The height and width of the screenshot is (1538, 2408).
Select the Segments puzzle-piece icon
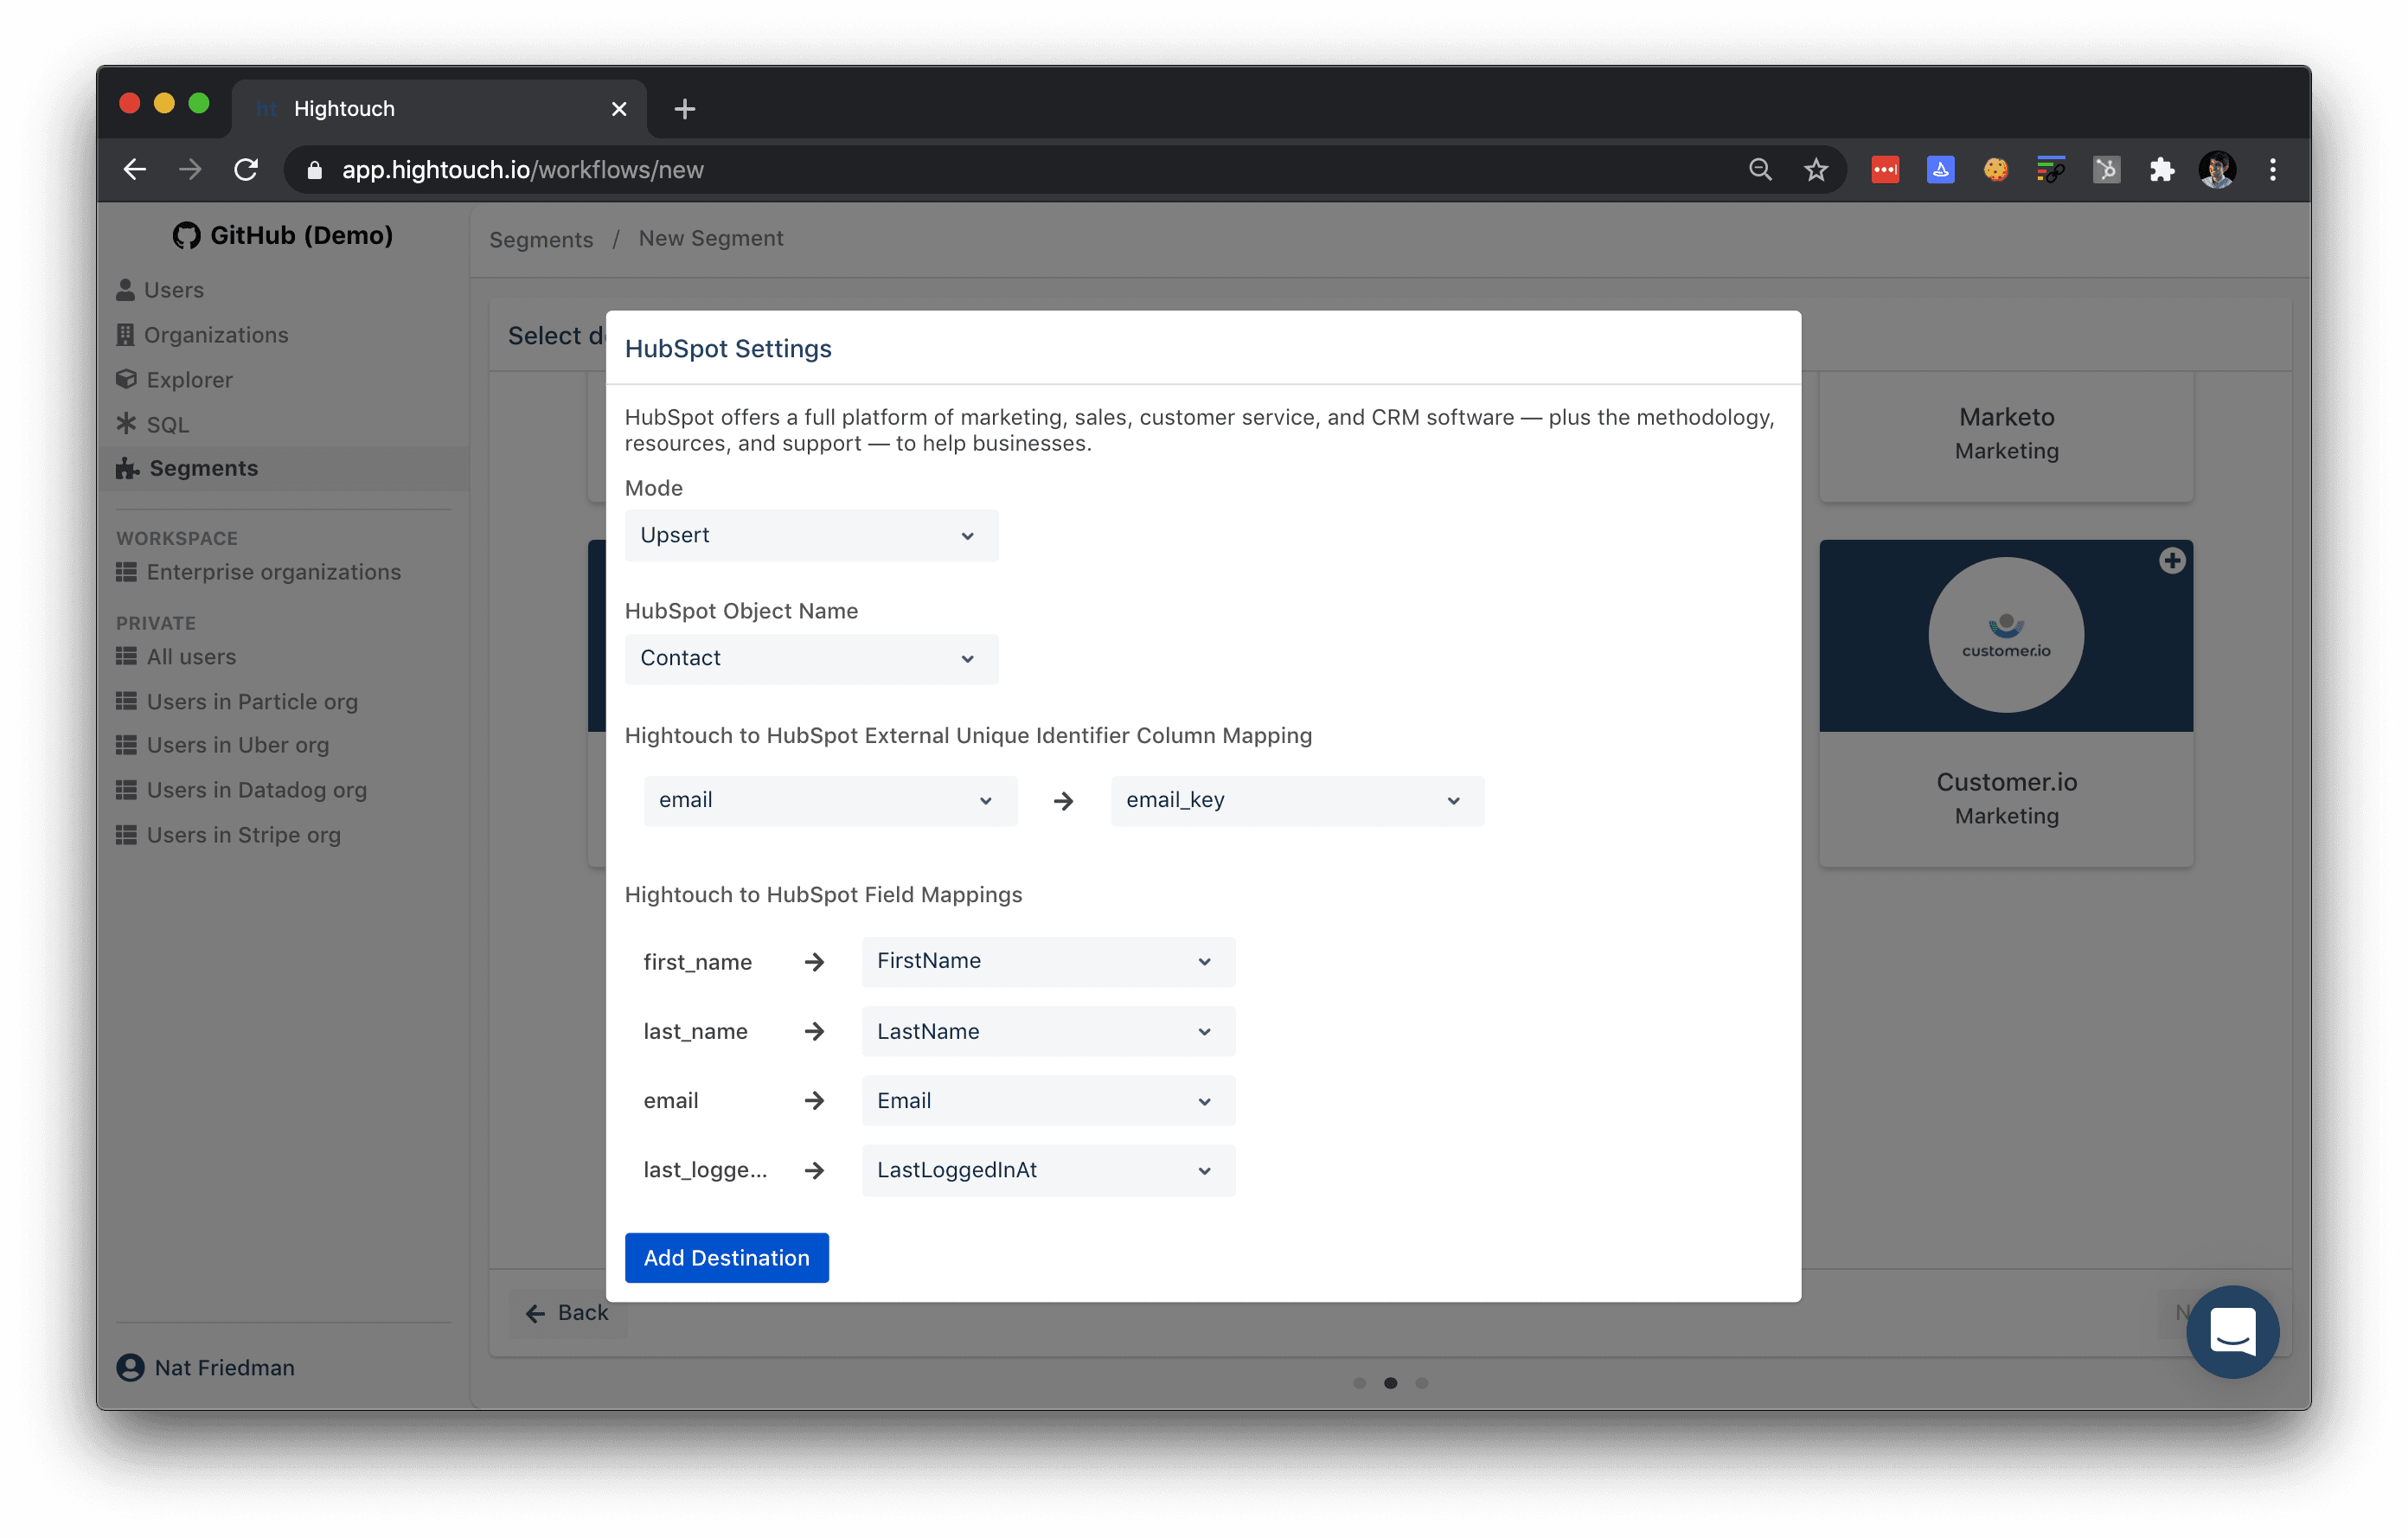coord(126,468)
